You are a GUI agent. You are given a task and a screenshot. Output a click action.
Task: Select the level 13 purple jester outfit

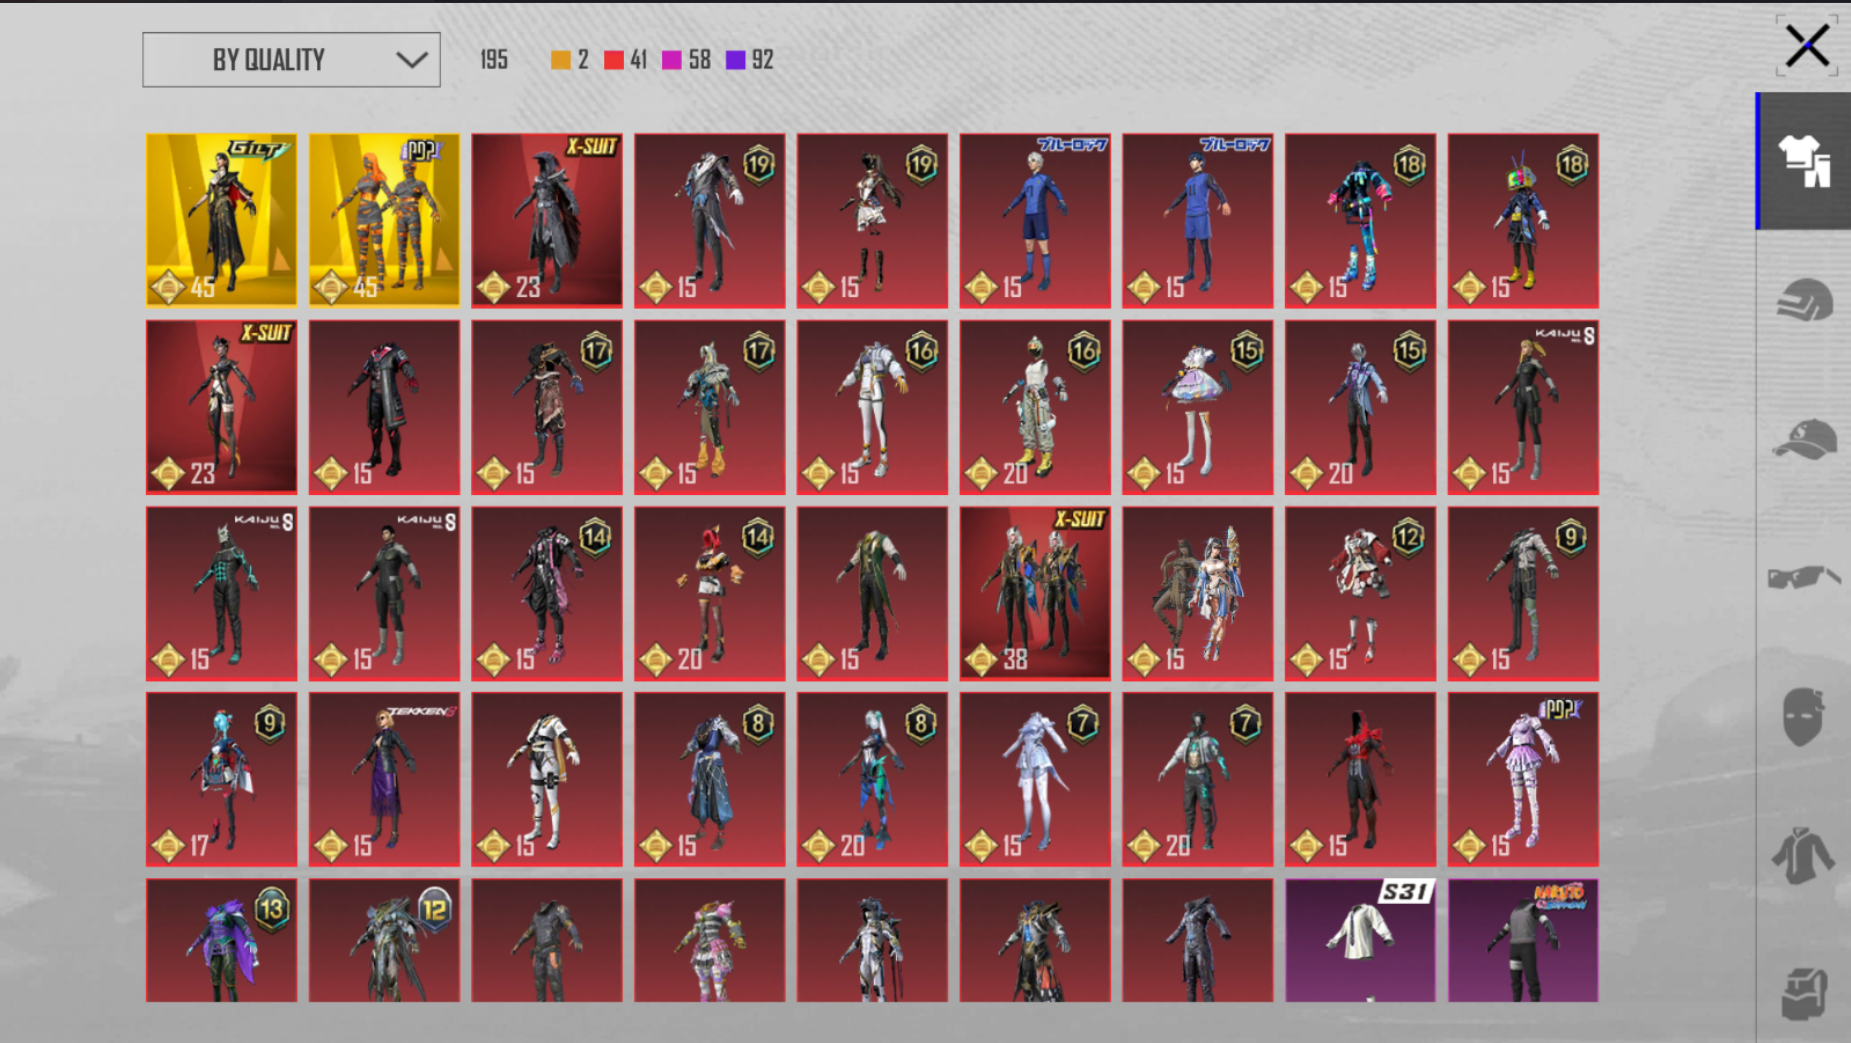click(x=221, y=940)
